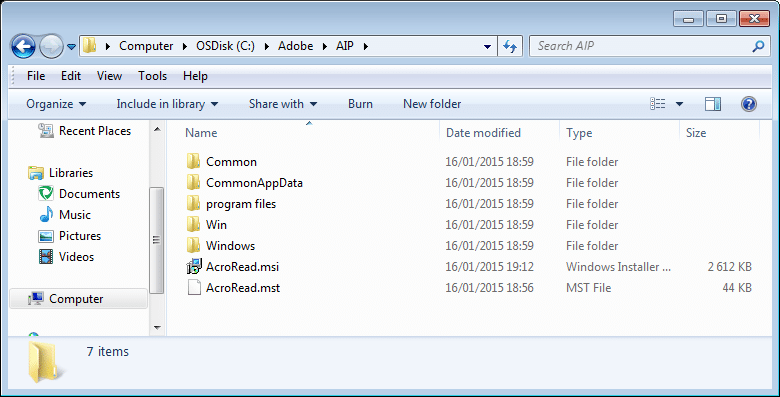The image size is (780, 397).
Task: Open the Tools menu
Action: tap(152, 76)
